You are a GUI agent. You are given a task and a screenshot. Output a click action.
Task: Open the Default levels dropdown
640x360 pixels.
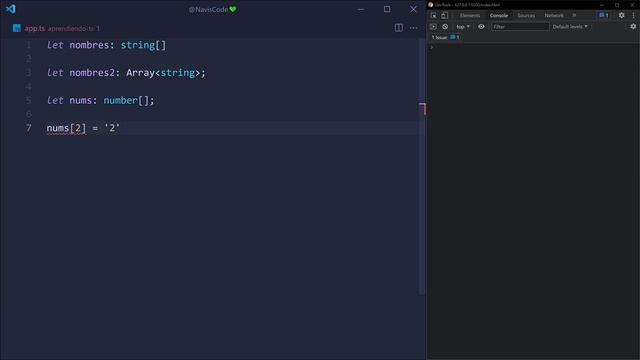click(570, 27)
